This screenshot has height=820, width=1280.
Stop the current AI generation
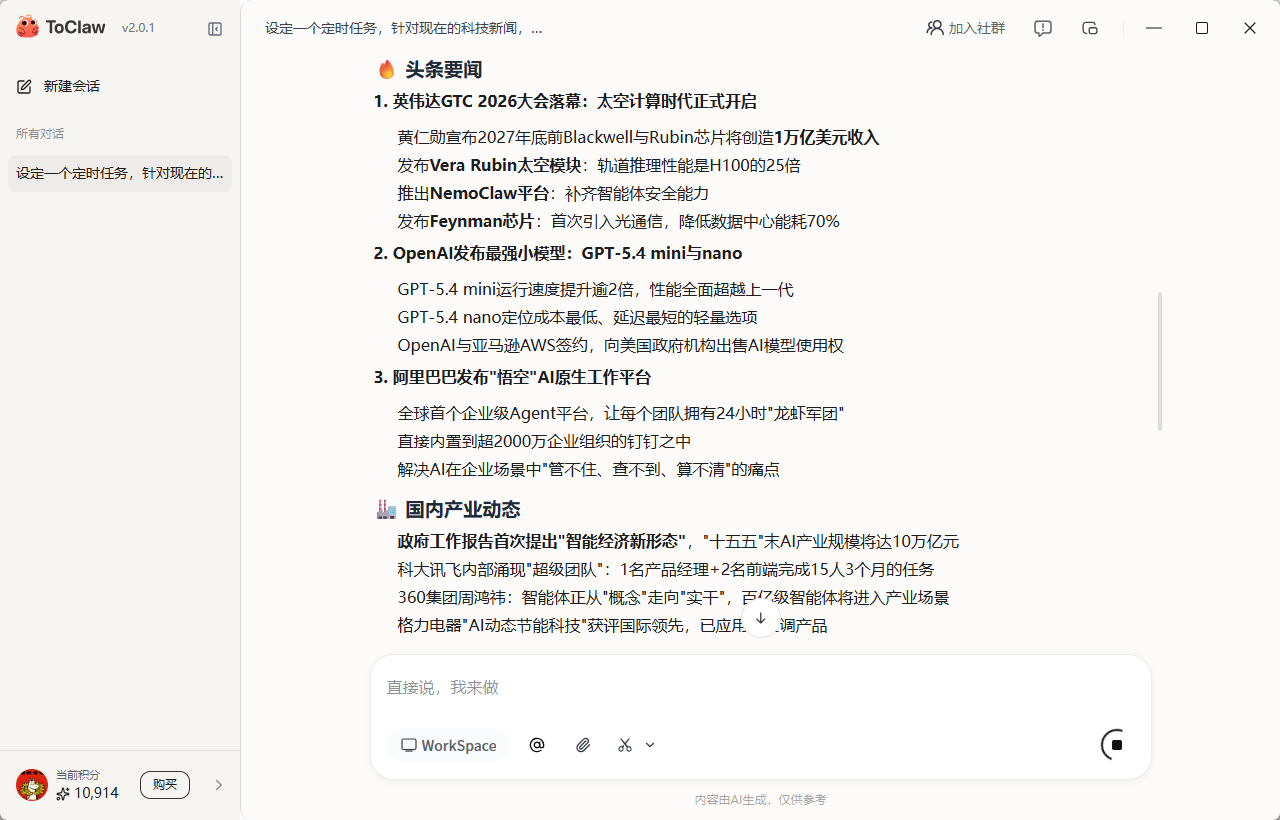1113,745
